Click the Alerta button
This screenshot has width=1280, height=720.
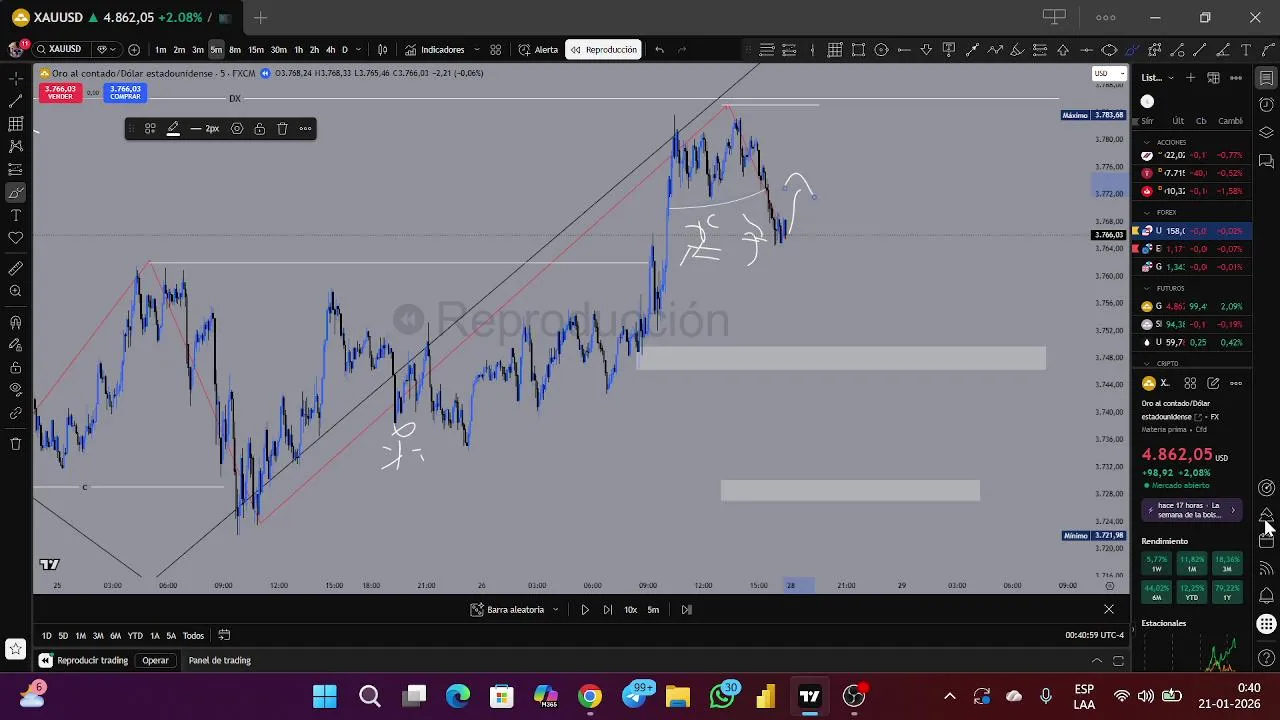pyautogui.click(x=538, y=49)
